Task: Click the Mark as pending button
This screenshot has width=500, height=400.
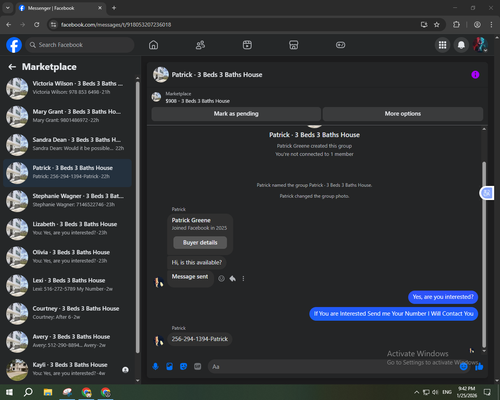Action: 236,114
